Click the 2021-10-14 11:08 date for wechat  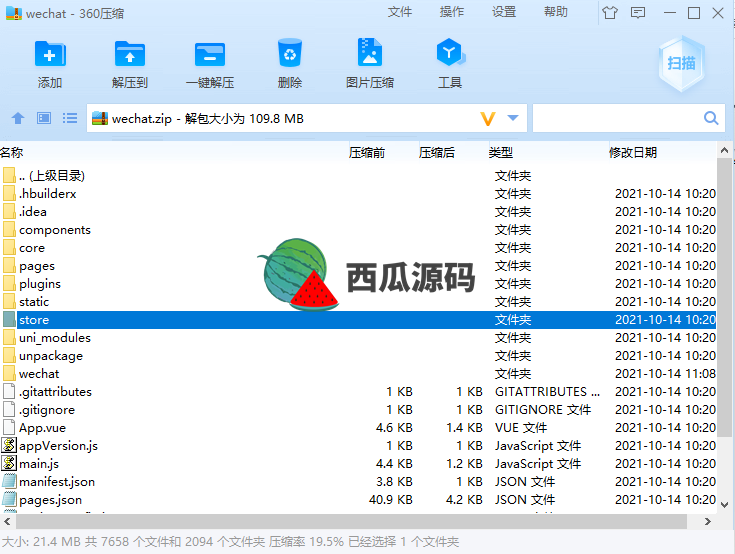(x=665, y=374)
